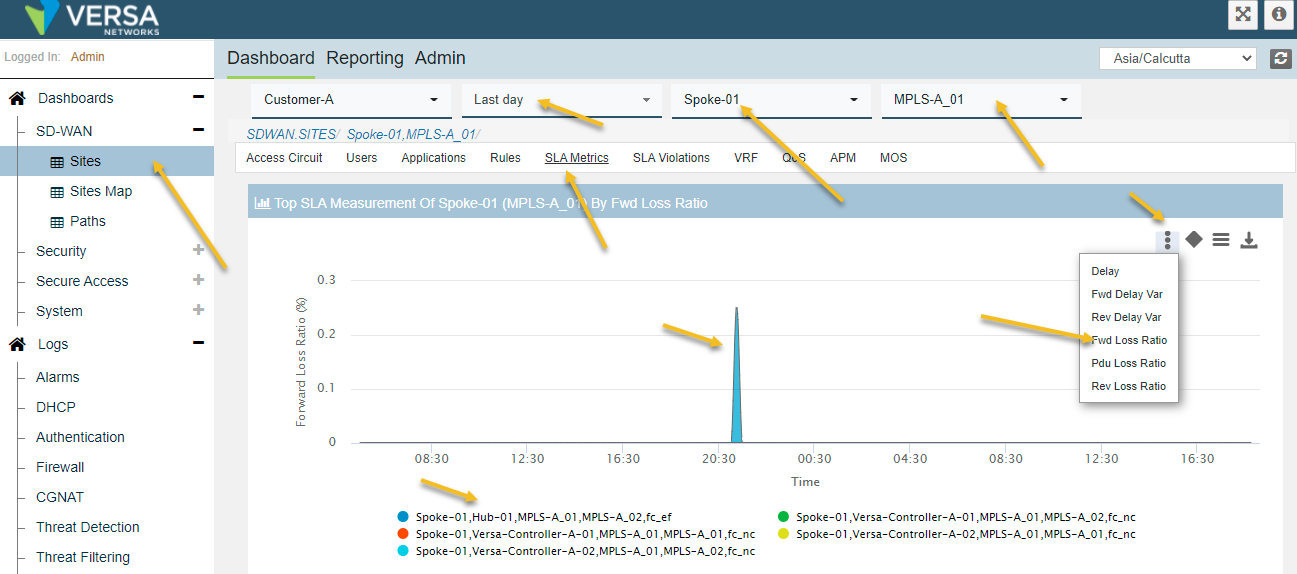The width and height of the screenshot is (1297, 574).
Task: Open Firewall logs
Action: (60, 467)
